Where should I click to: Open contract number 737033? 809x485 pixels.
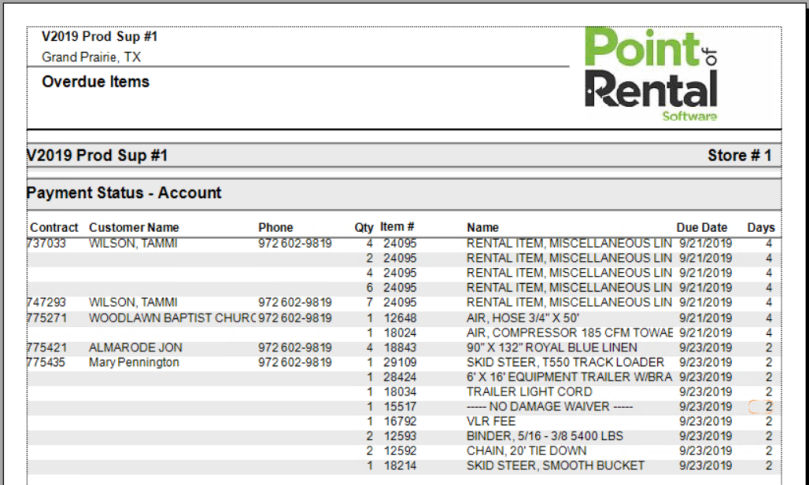click(x=48, y=243)
